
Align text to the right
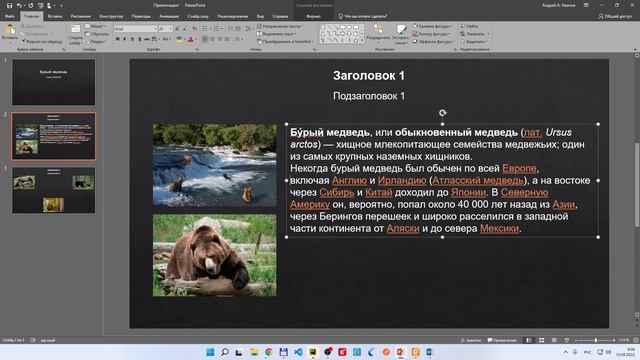pos(220,39)
